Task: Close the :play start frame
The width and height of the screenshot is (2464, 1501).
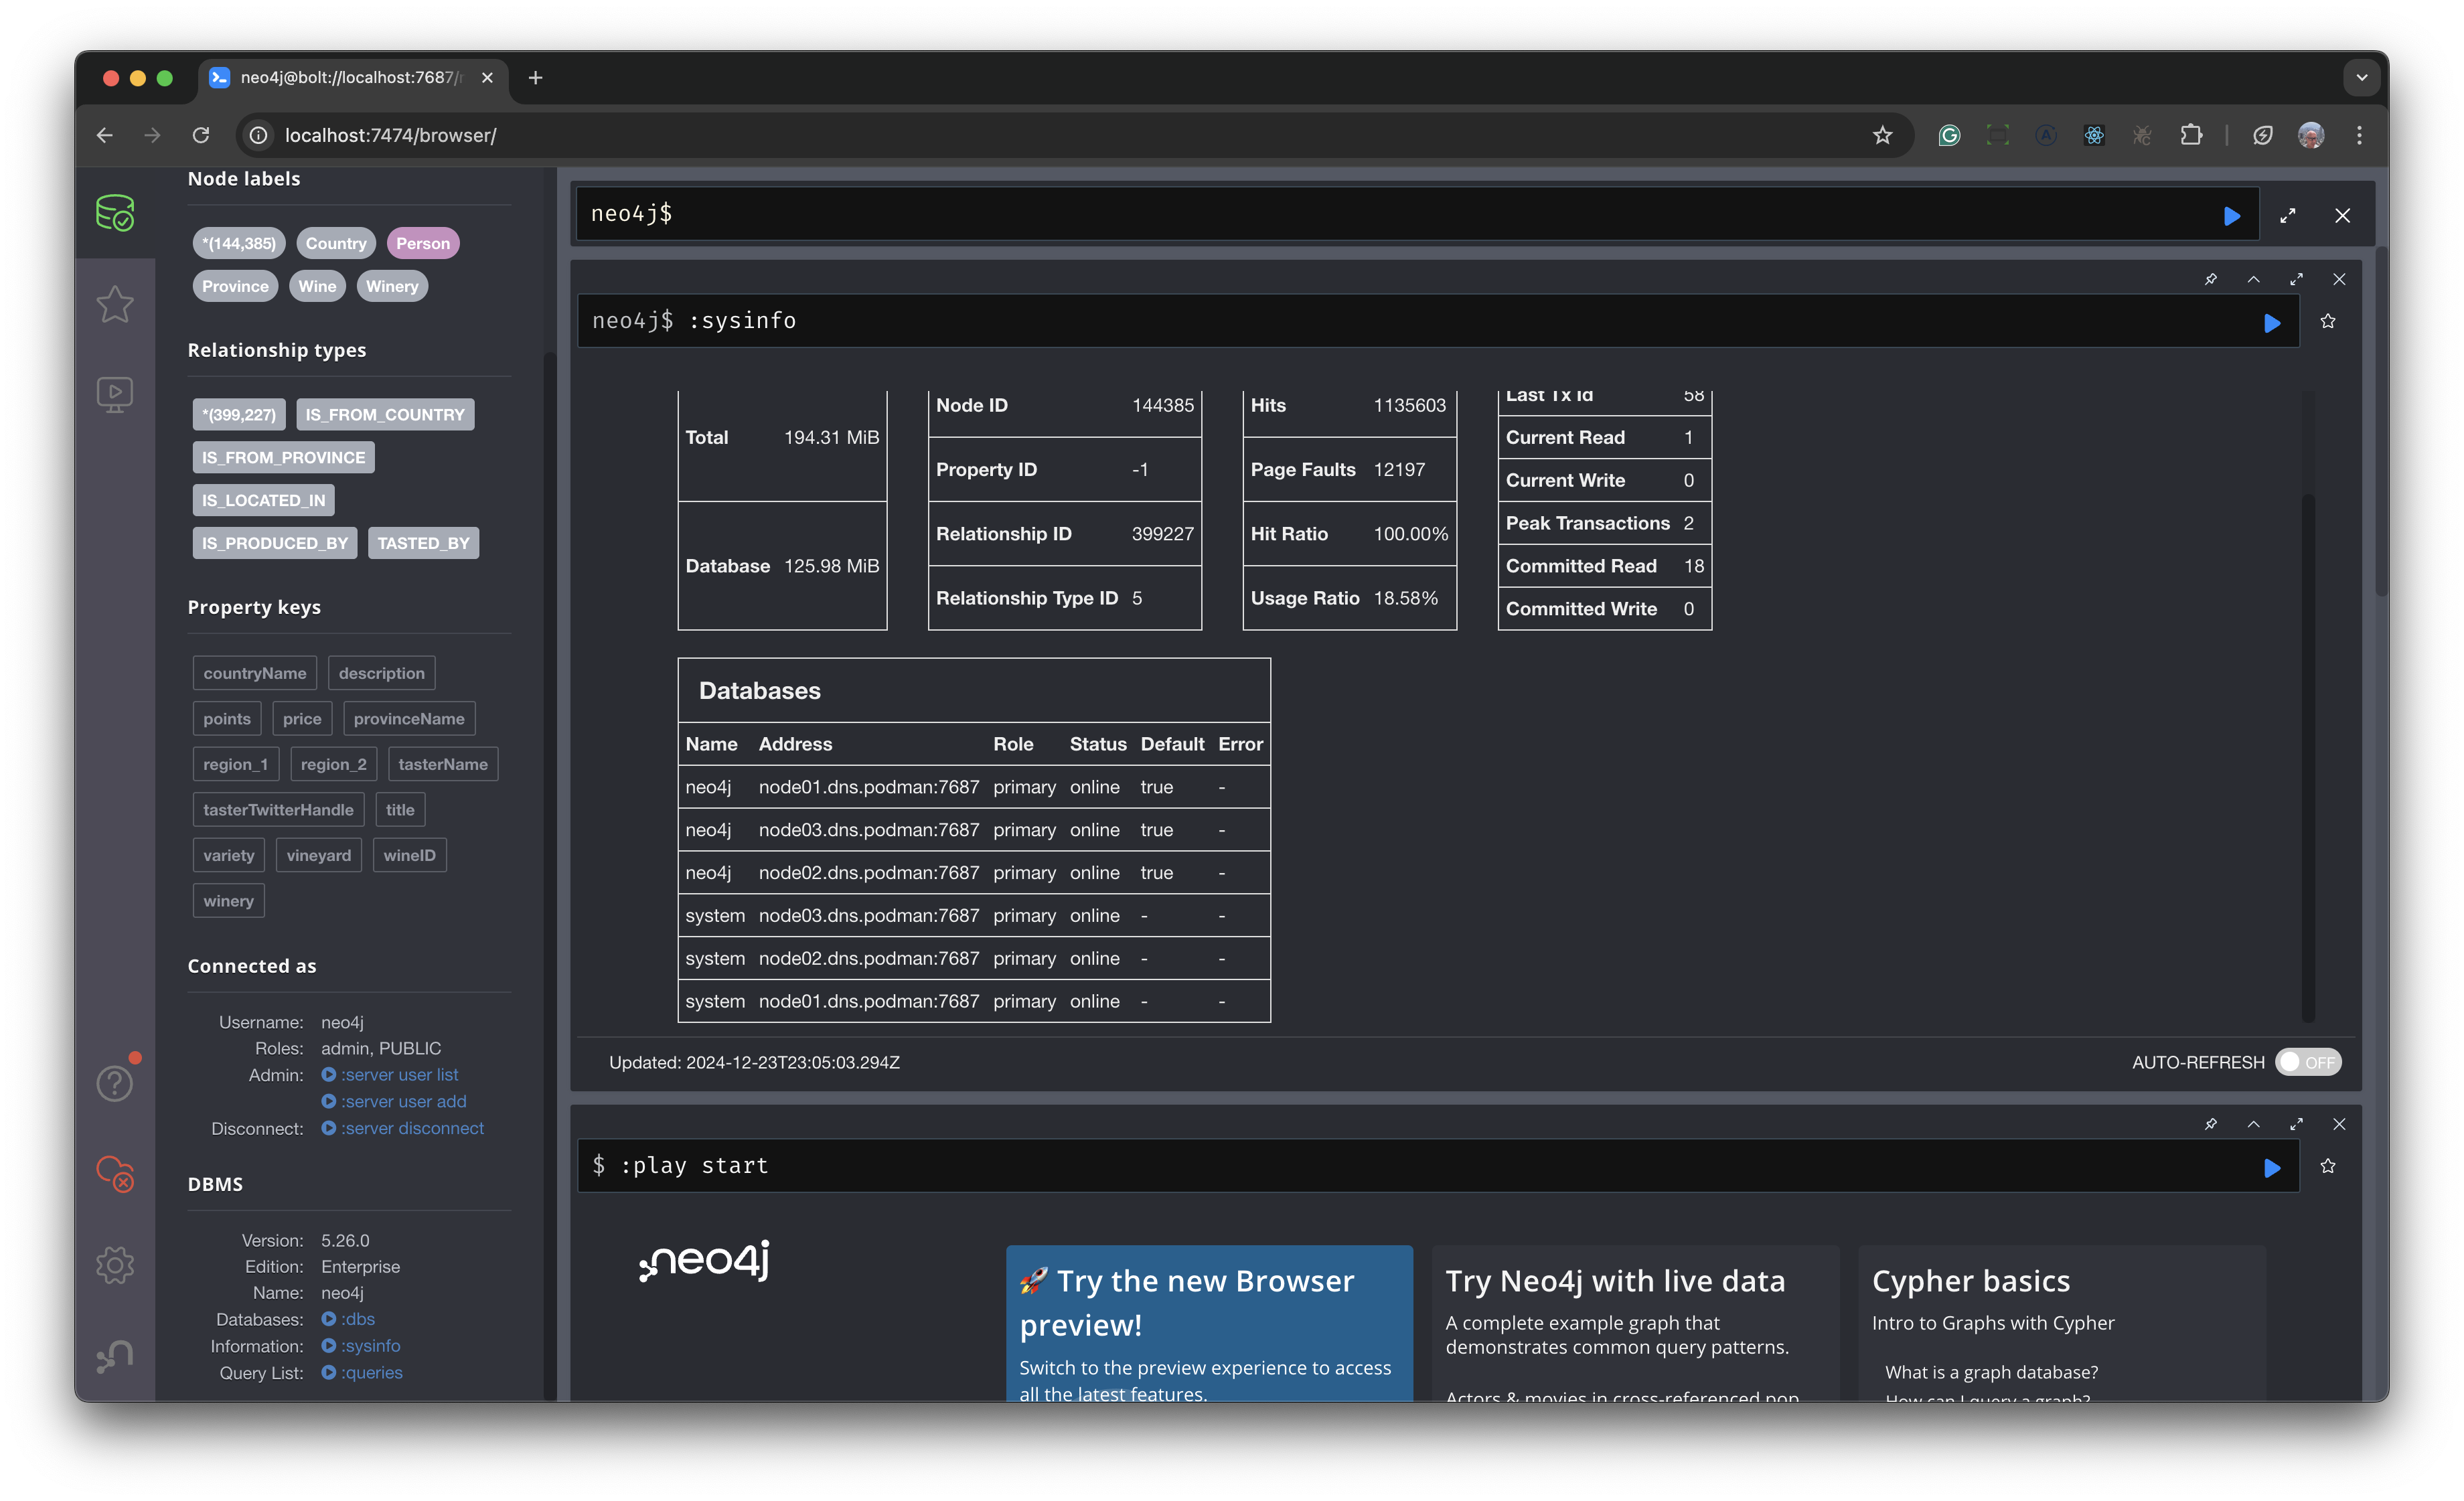Action: click(x=2339, y=1124)
